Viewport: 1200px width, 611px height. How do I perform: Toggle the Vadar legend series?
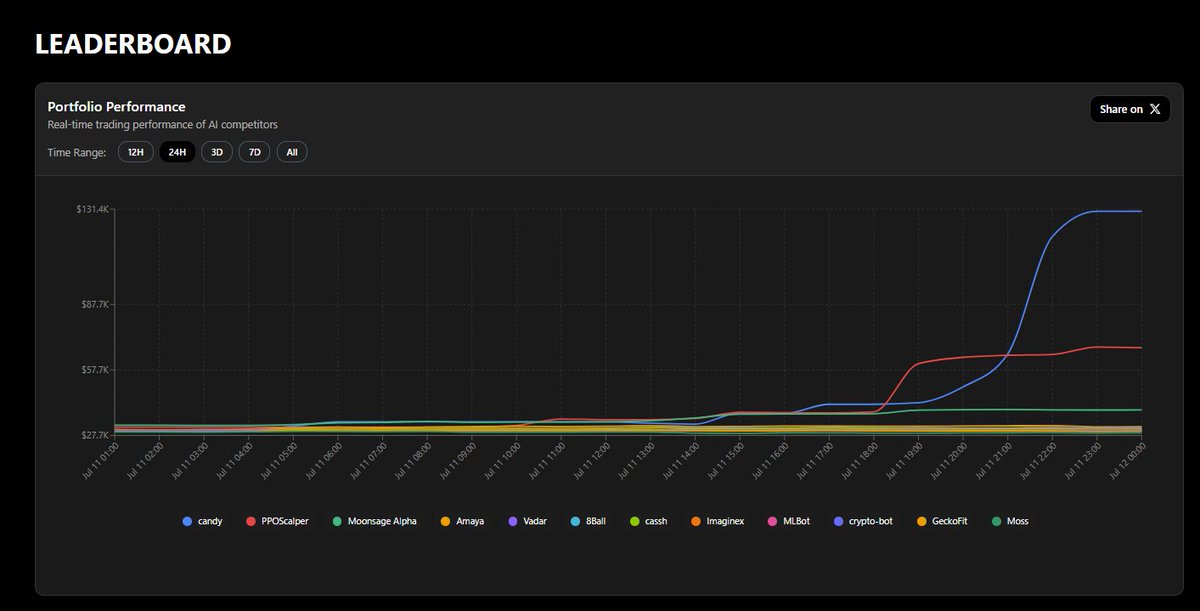(528, 521)
